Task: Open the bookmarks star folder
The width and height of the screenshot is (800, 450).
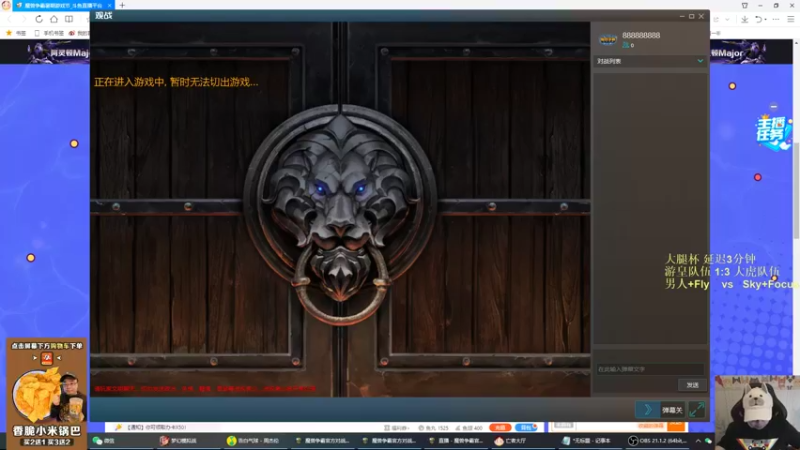Action: point(14,33)
